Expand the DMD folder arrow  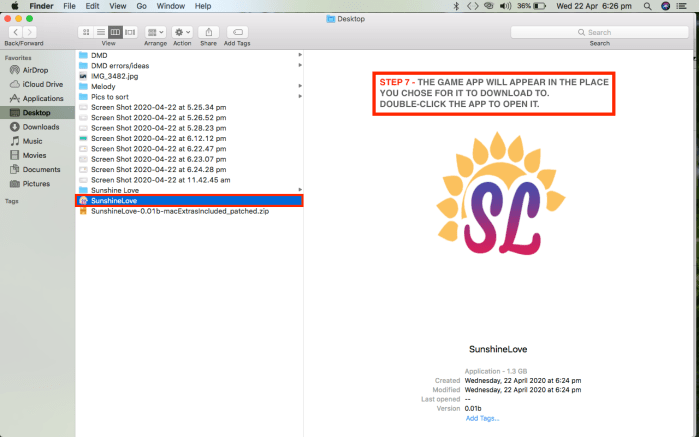300,56
